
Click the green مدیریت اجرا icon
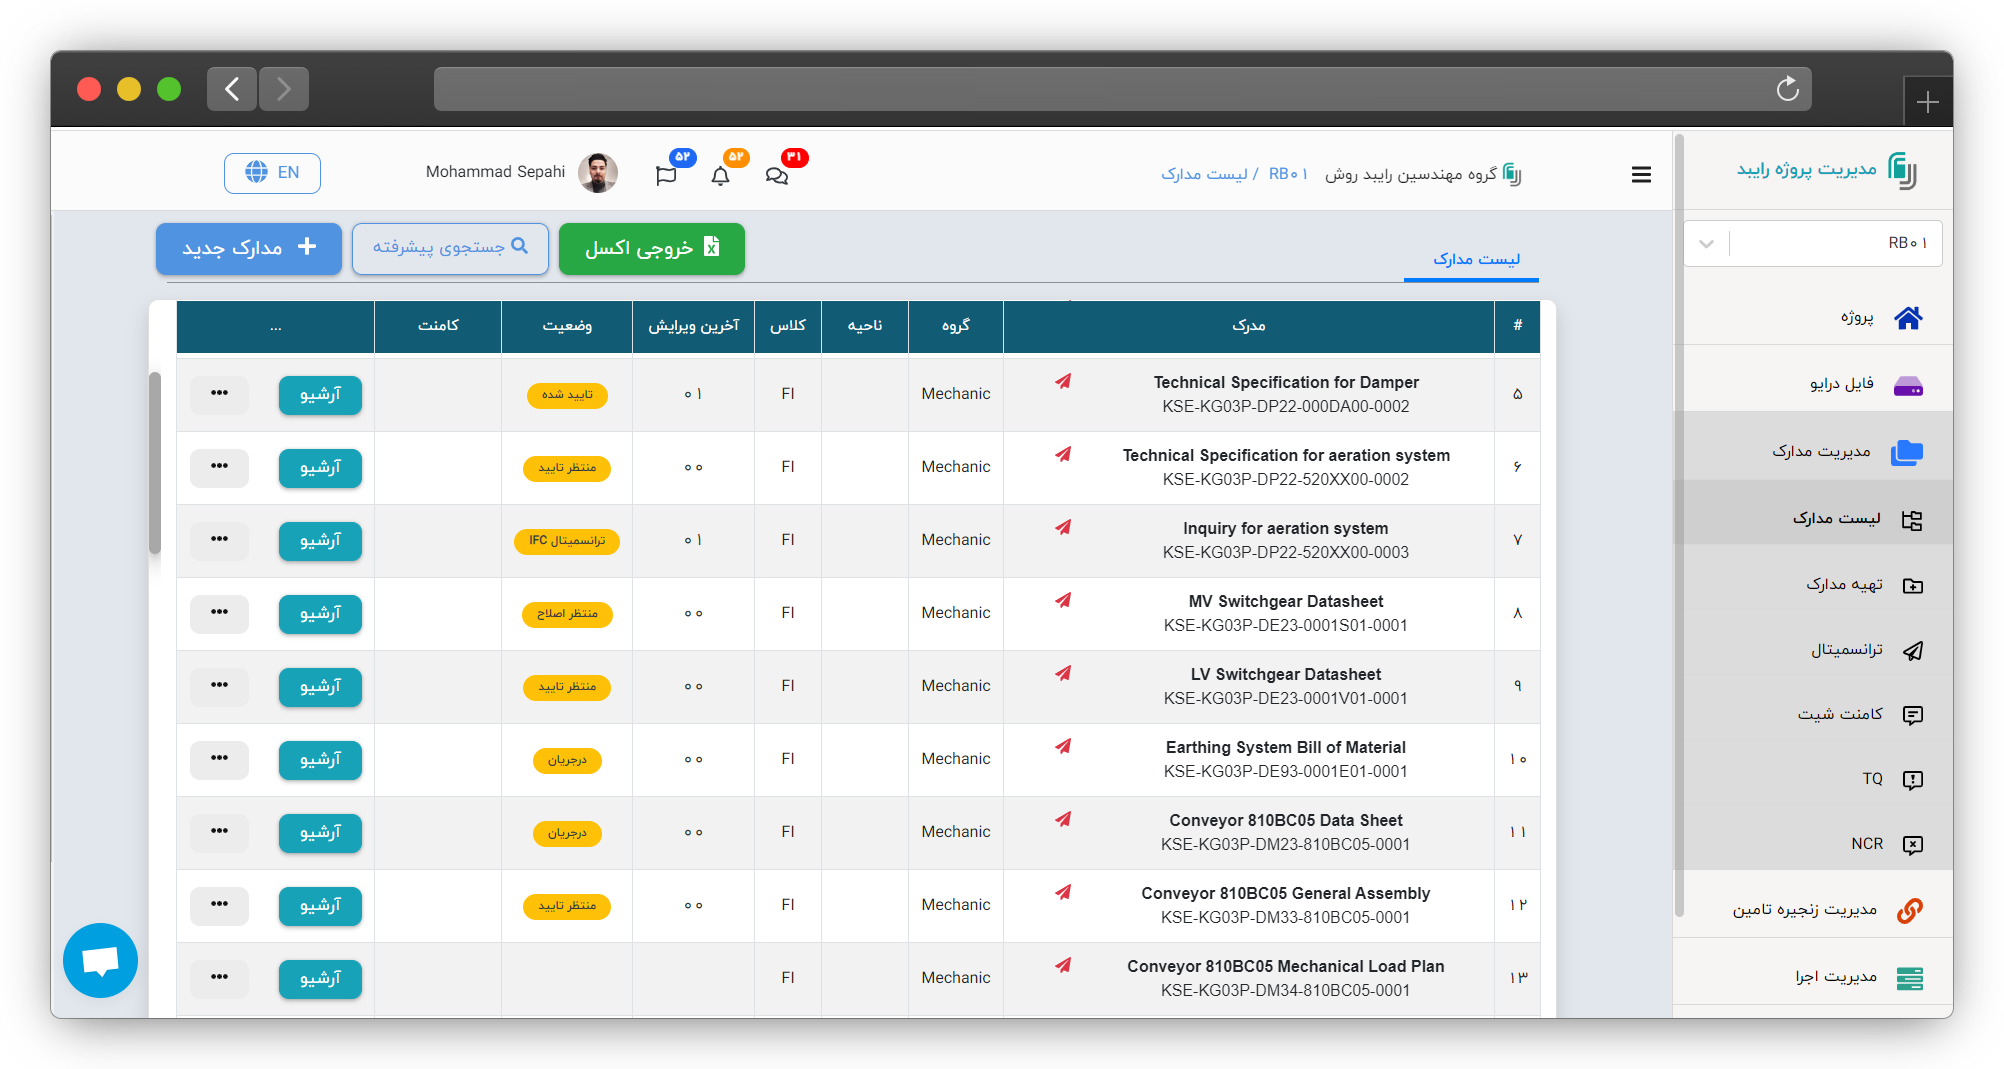tap(1910, 978)
